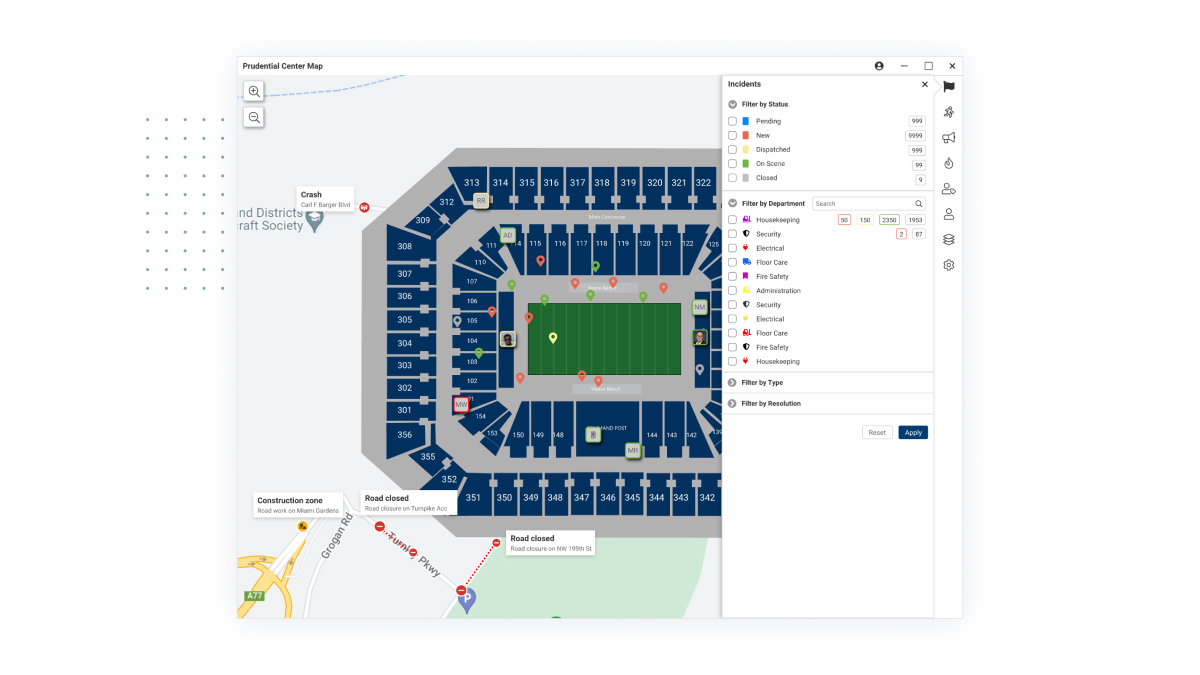1200x675 pixels.
Task: Collapse the Filter by Status section
Action: [731, 104]
